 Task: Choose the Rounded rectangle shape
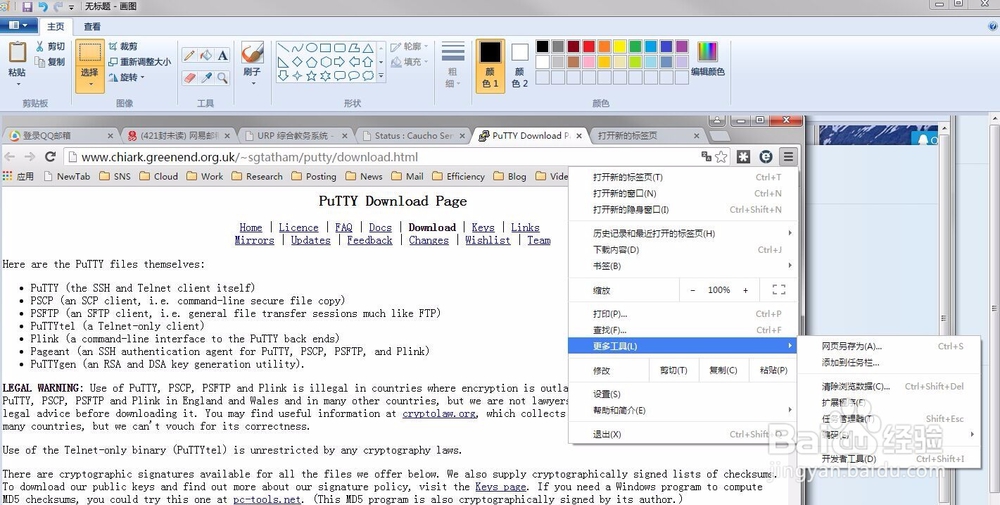[339, 48]
